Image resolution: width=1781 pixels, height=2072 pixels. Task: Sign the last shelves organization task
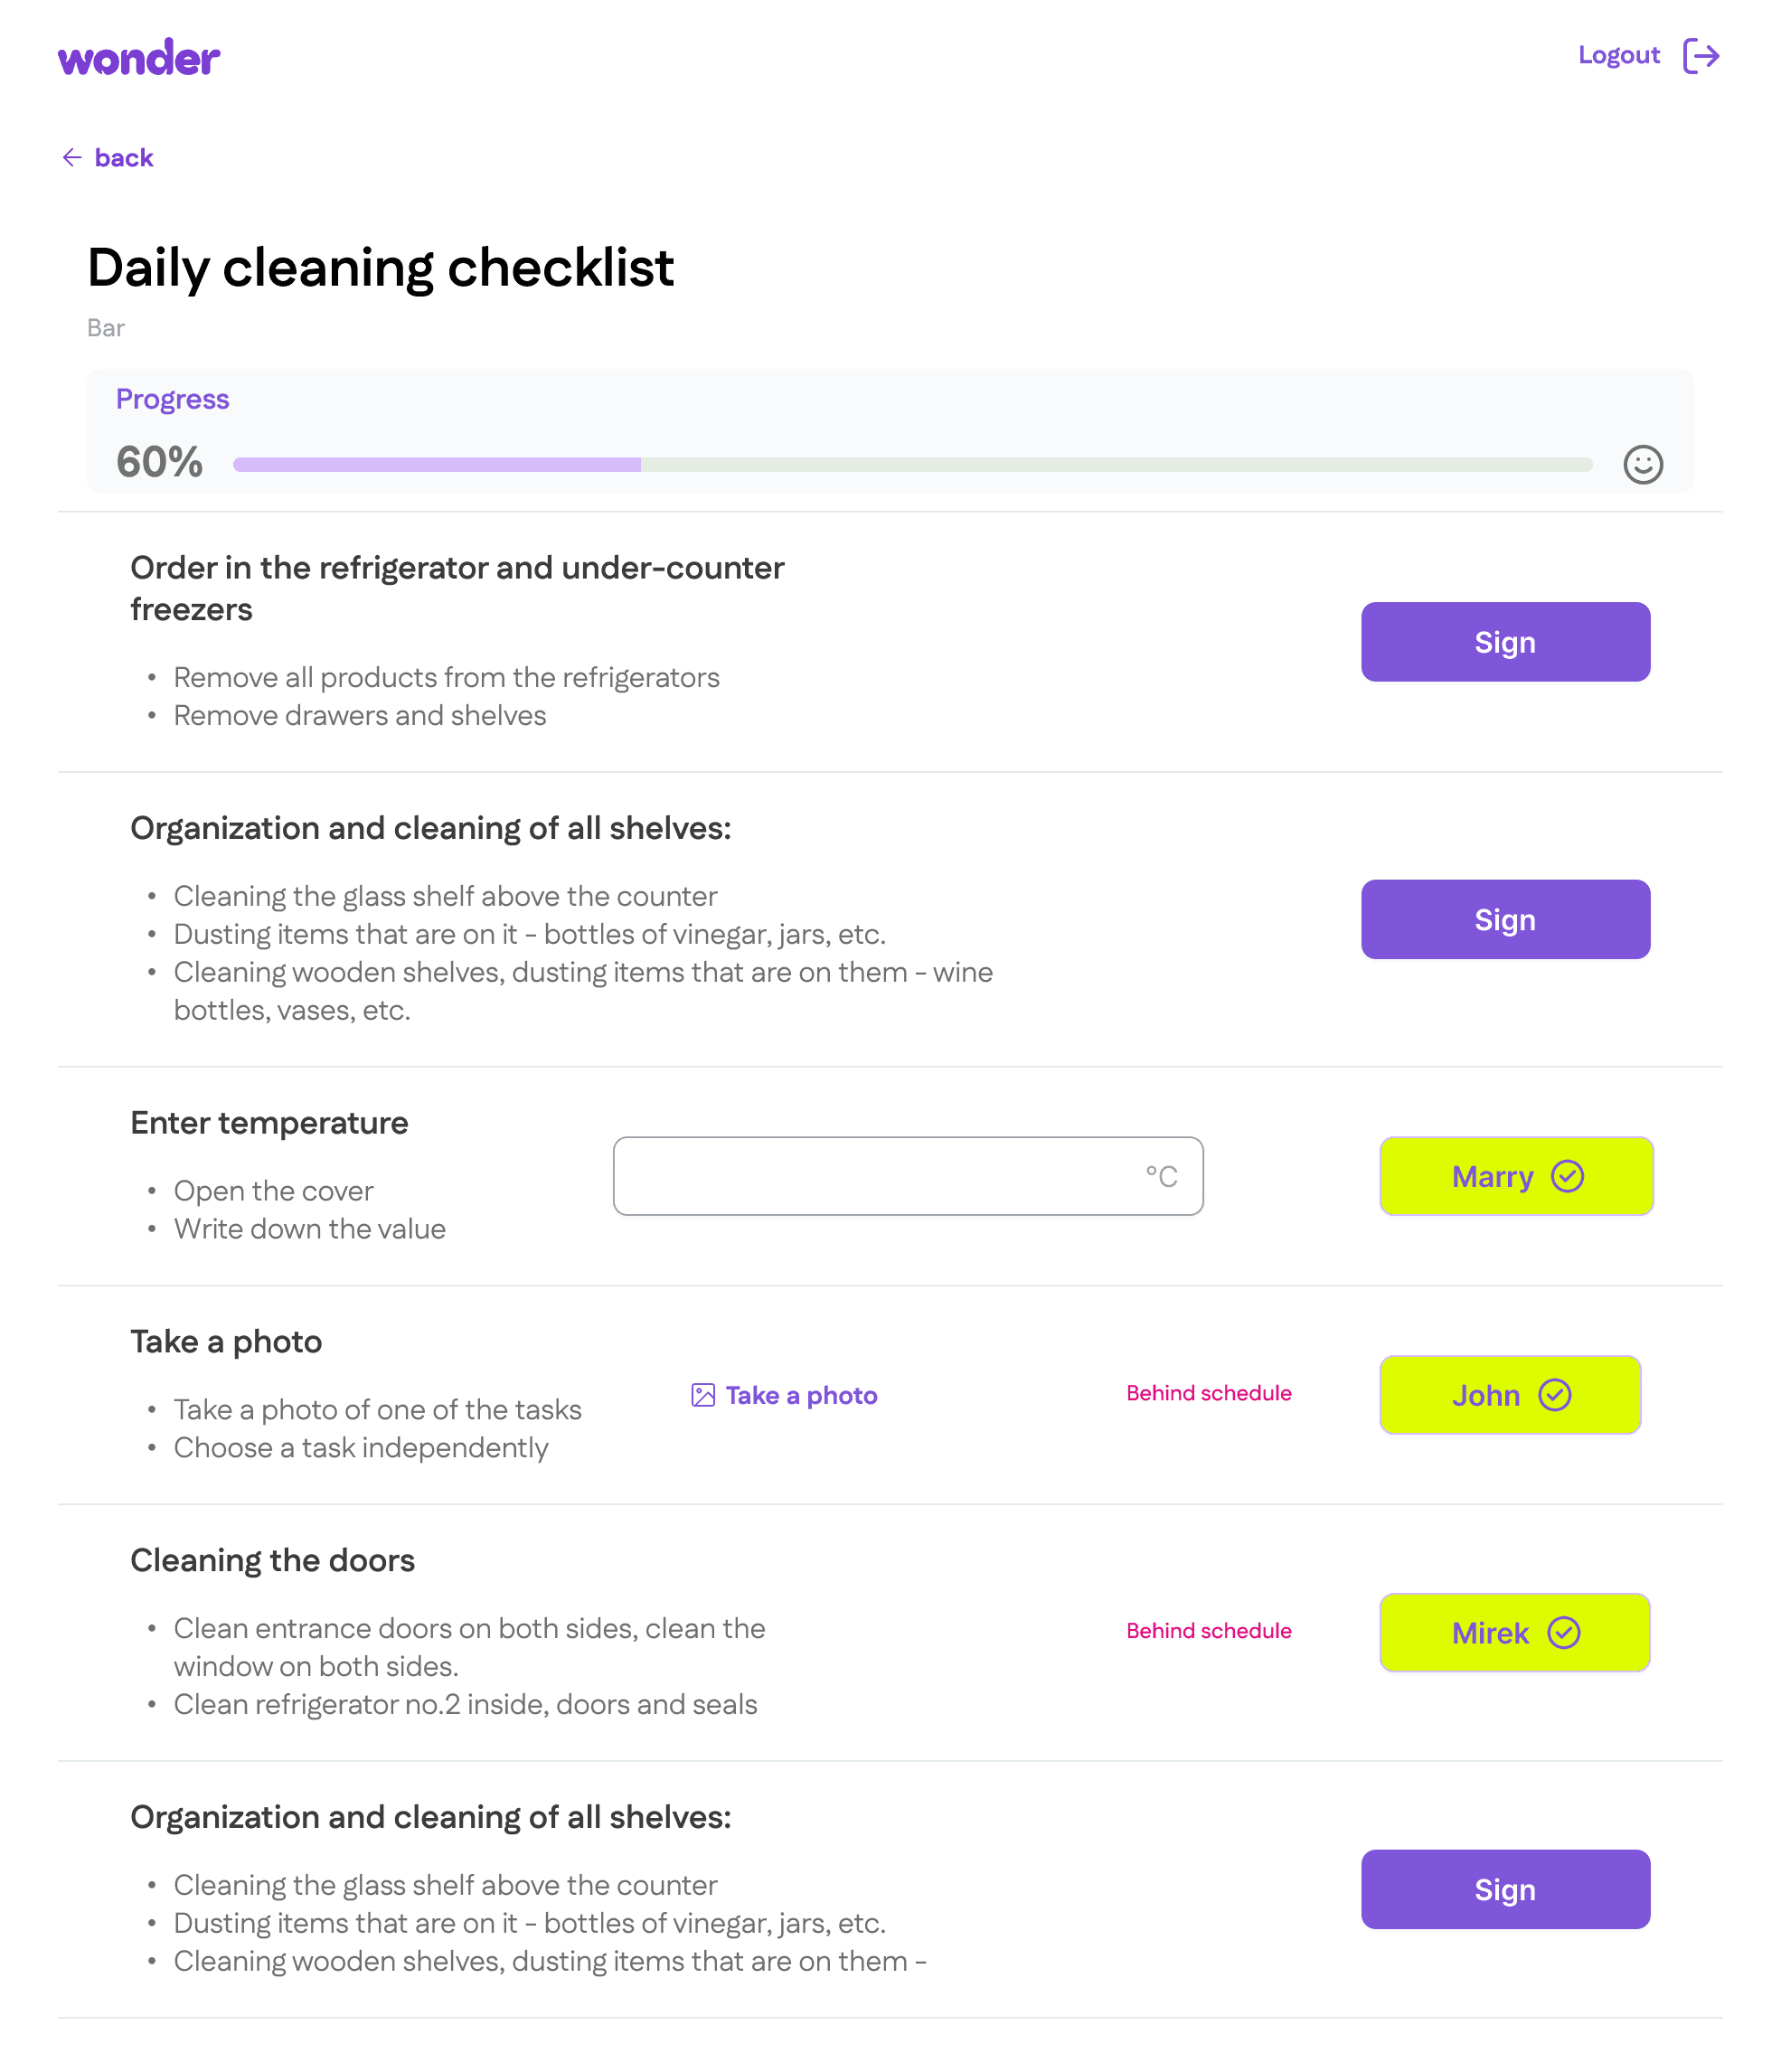(1505, 1889)
